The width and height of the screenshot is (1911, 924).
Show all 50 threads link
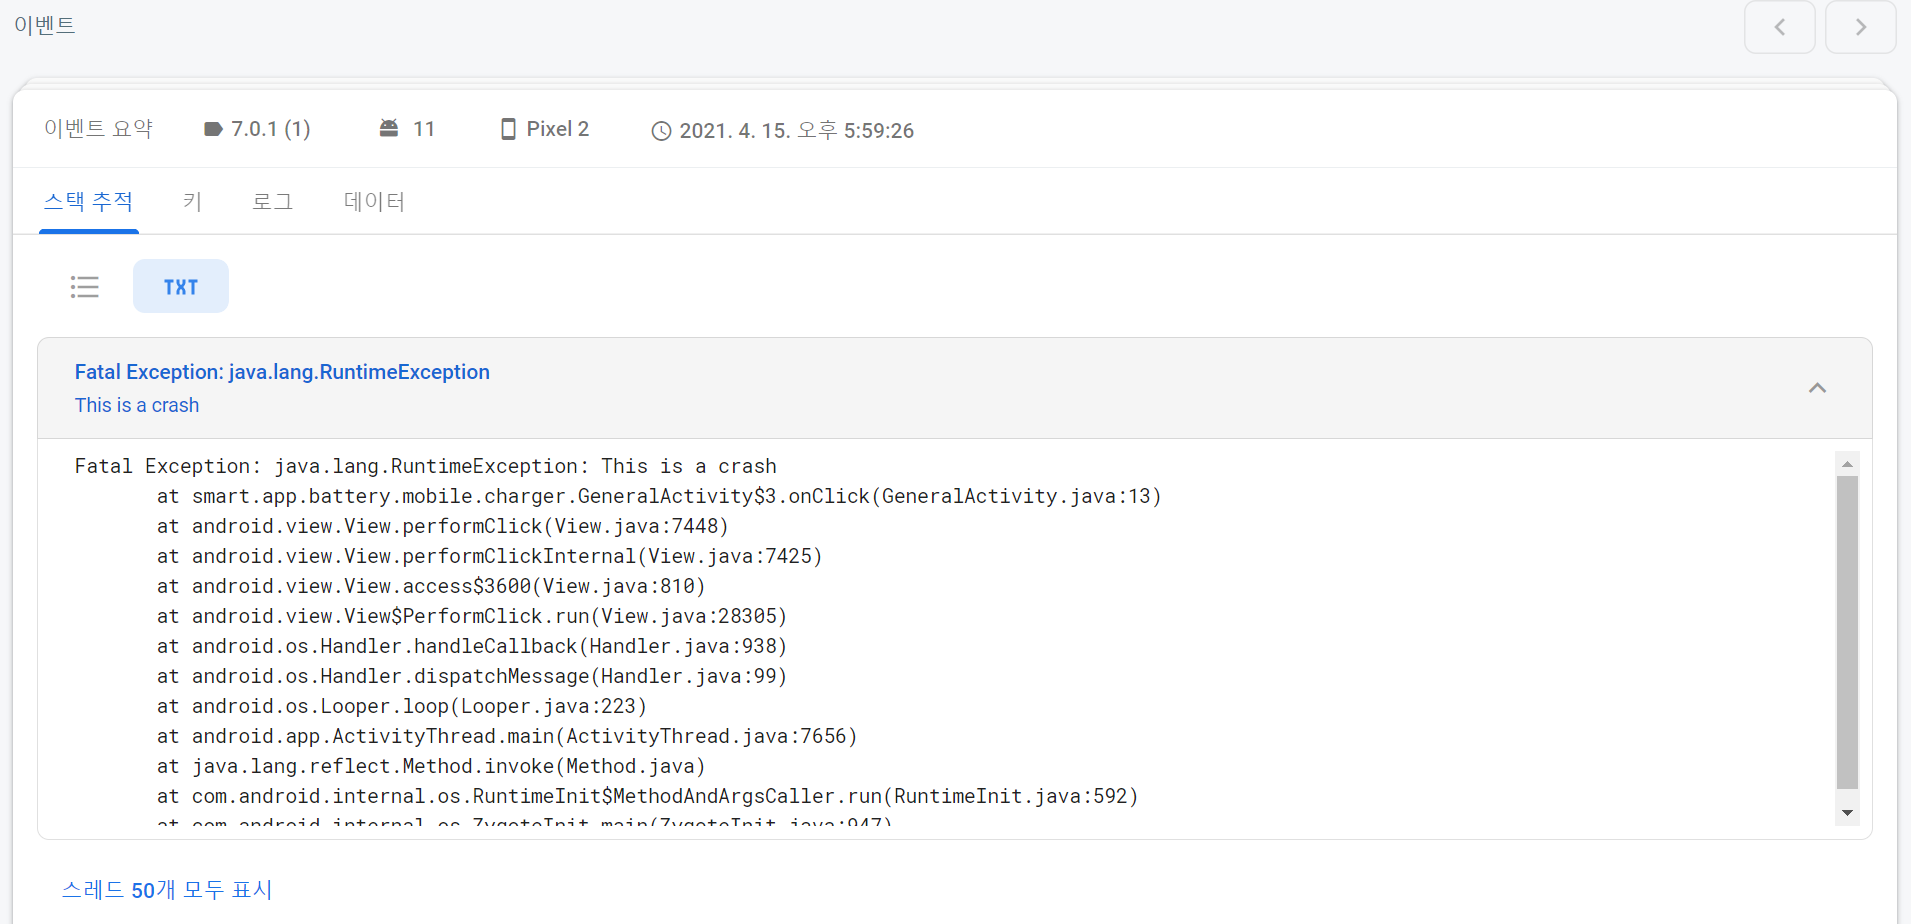[167, 890]
